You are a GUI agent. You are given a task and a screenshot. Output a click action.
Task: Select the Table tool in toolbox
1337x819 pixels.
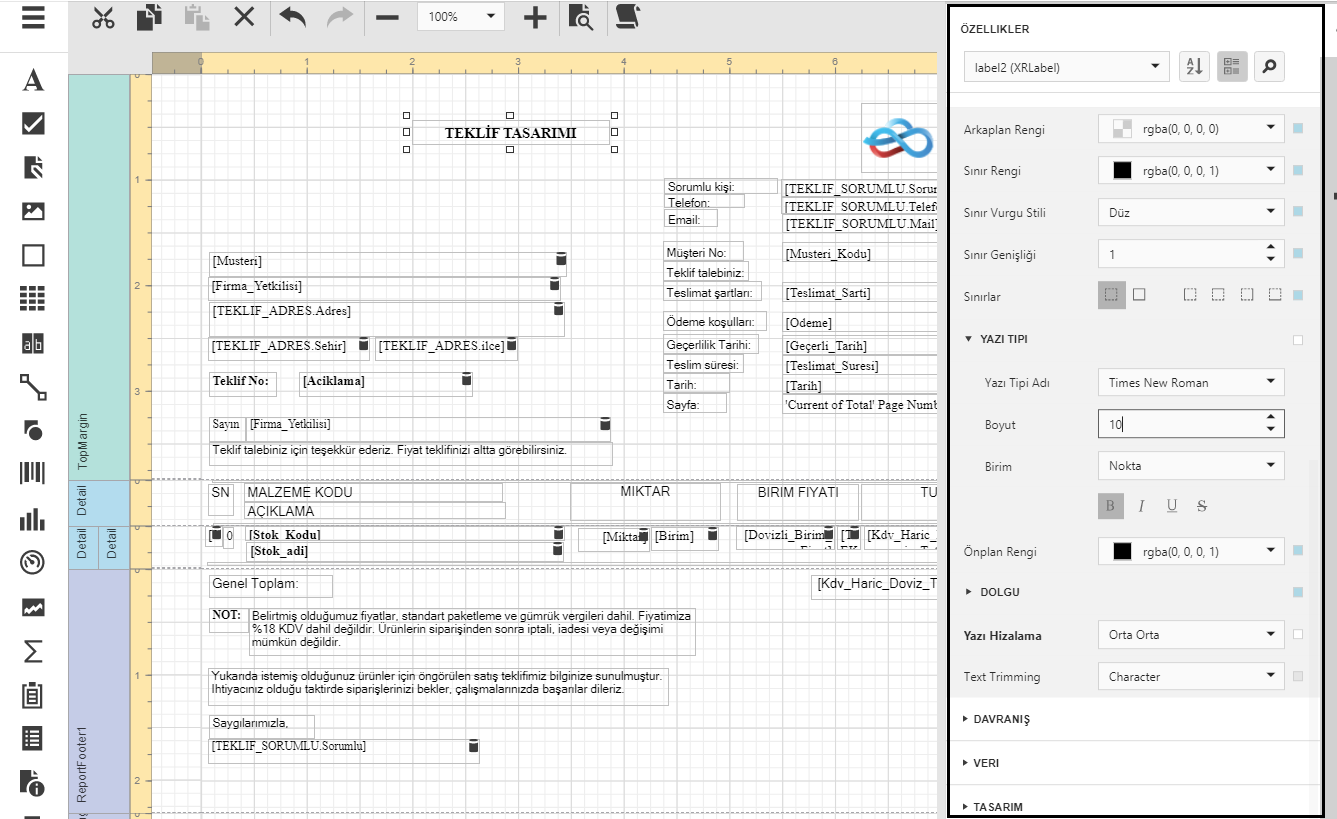(x=33, y=298)
